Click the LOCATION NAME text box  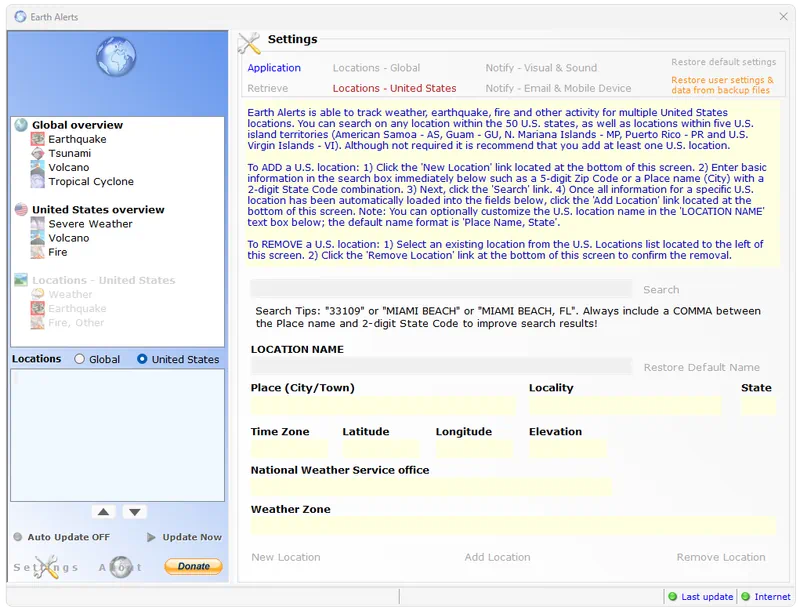441,366
